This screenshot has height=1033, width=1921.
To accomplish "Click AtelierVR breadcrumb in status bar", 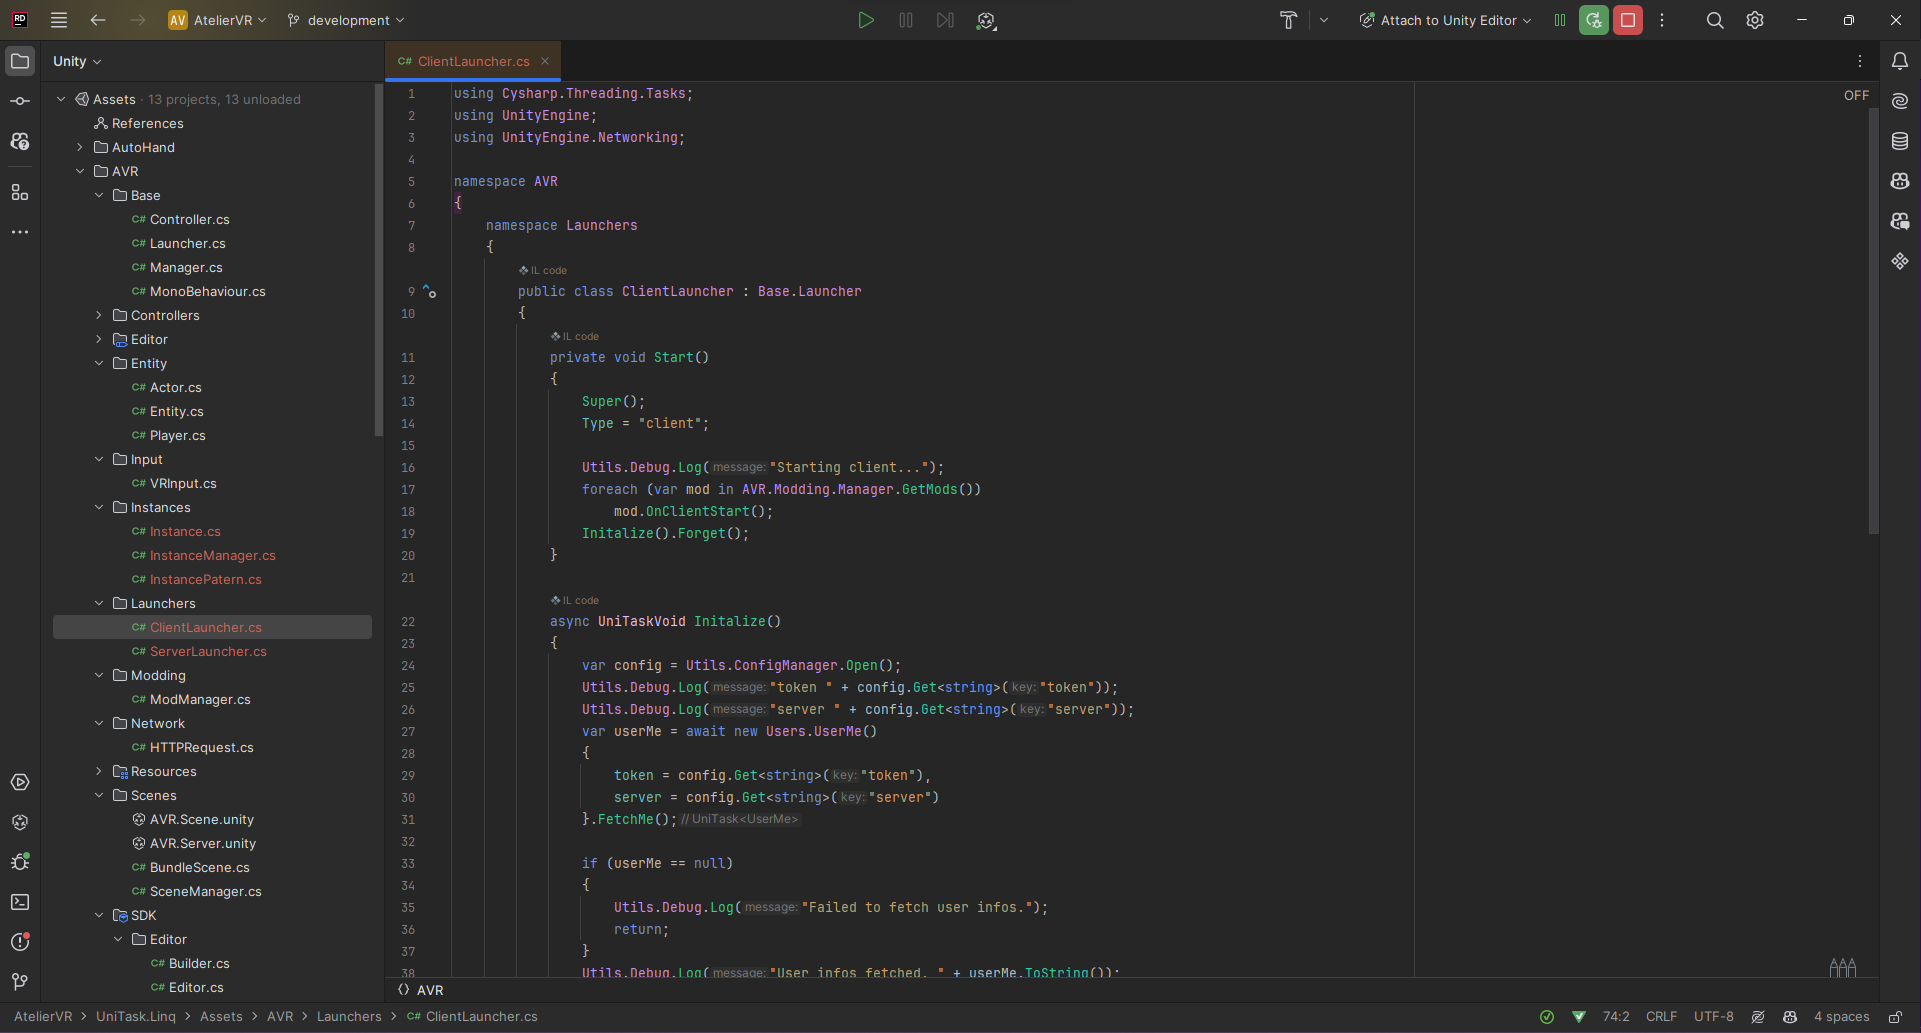I will pos(43,1016).
